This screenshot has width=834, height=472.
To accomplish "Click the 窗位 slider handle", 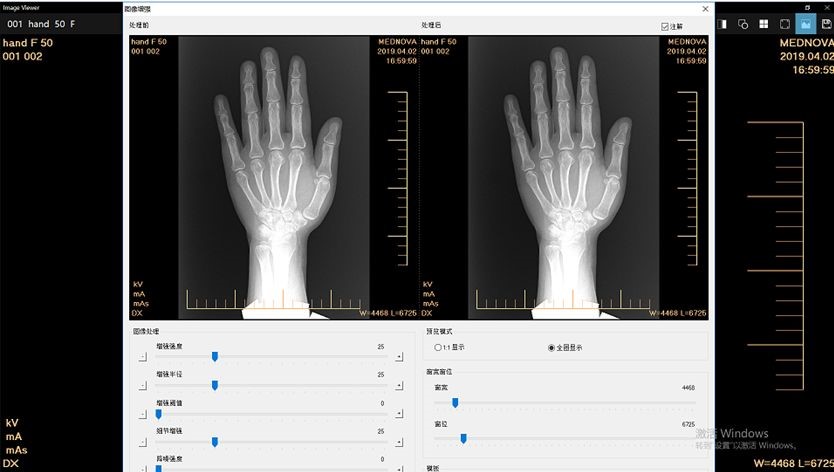I will point(463,438).
